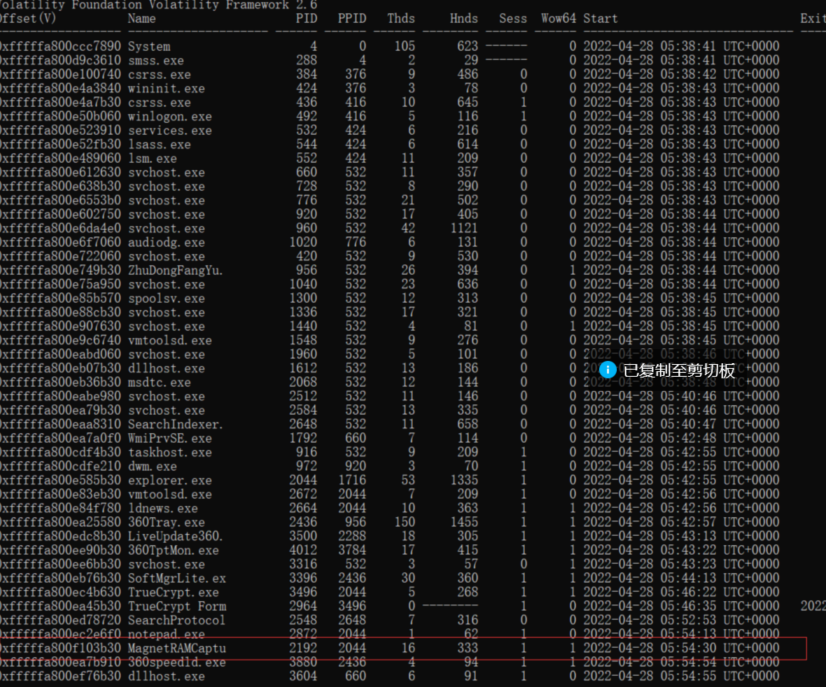Screen dimensions: 826x687
Task: Click offset 0xfffffa800e612630 of svchost.exe
Action: click(x=61, y=172)
